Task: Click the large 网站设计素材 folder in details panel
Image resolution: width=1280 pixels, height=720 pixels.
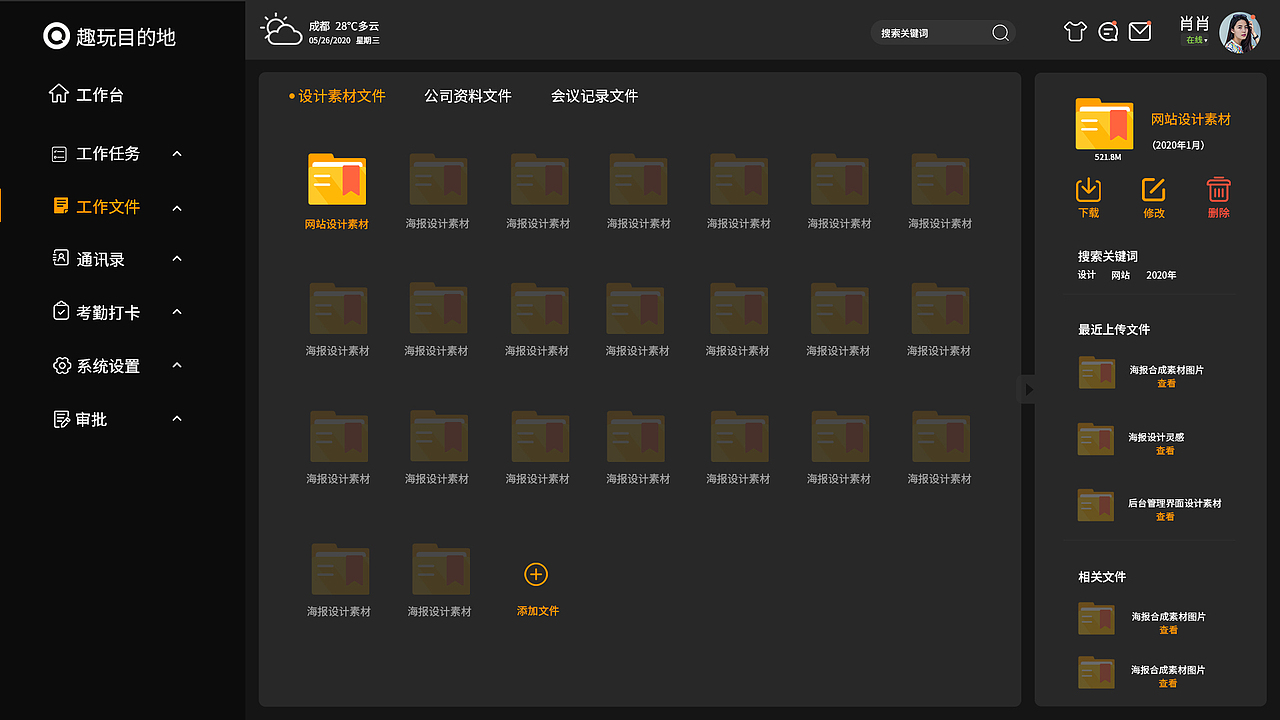Action: tap(1104, 124)
